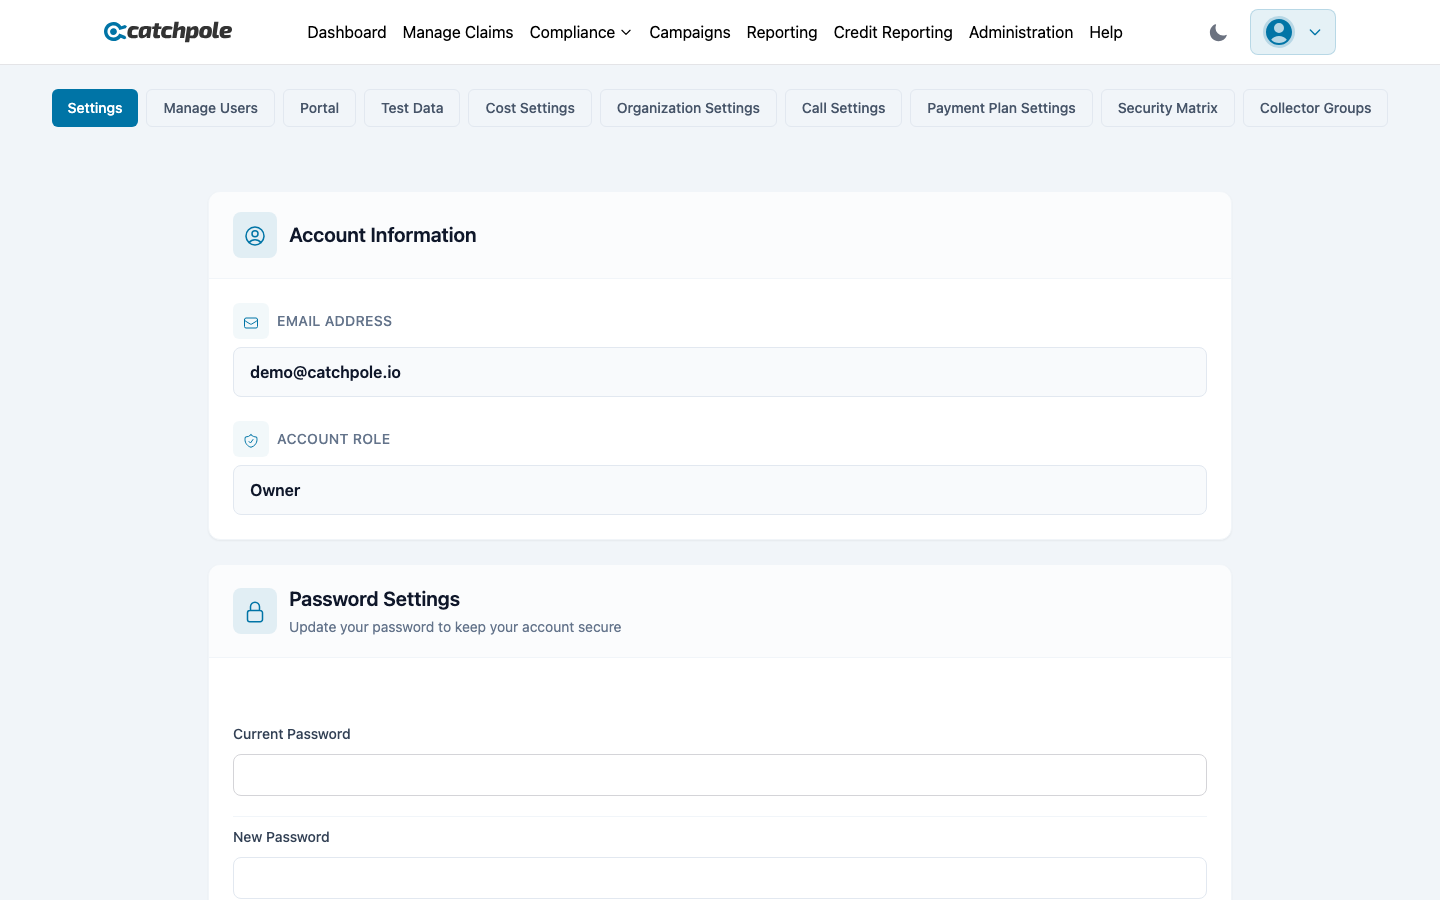Open Collector Groups settings
Viewport: 1440px width, 900px height.
pos(1315,108)
